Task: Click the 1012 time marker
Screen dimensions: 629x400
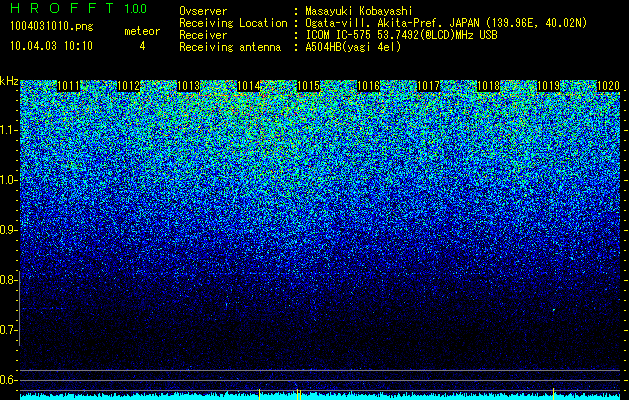Action: (128, 86)
